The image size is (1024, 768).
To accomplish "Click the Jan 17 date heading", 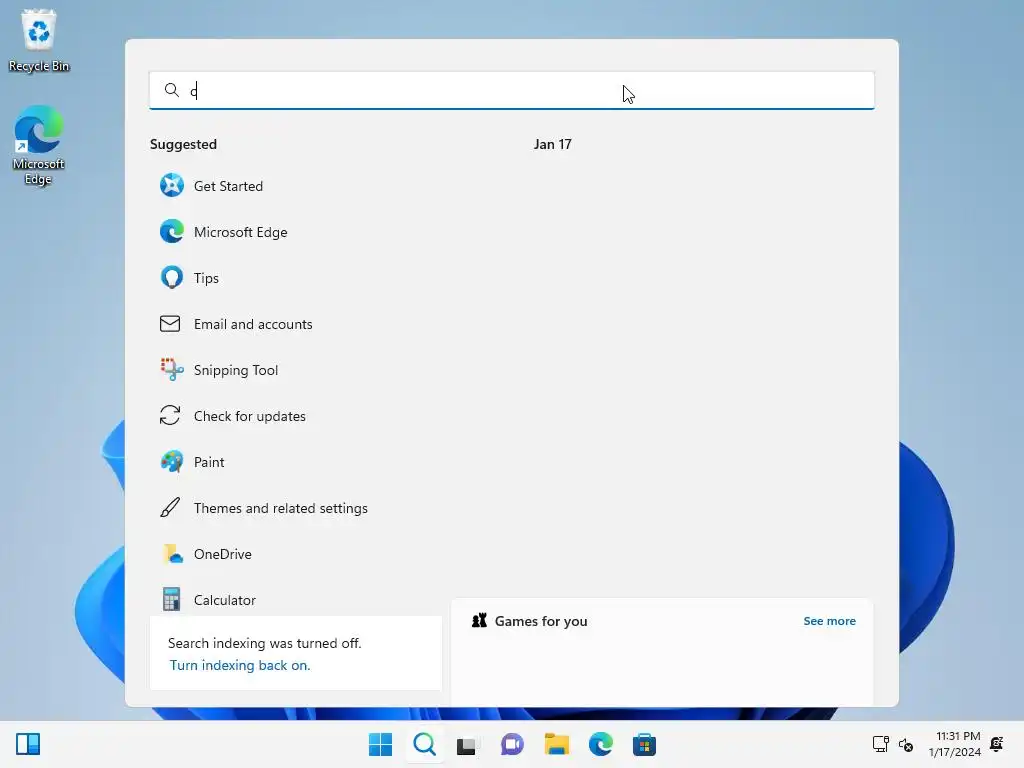I will click(552, 144).
